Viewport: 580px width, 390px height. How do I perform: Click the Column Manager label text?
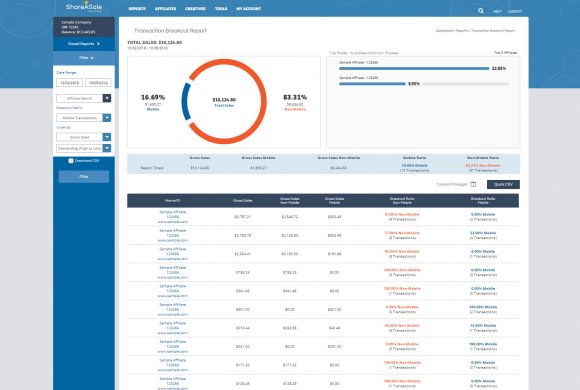click(x=452, y=184)
